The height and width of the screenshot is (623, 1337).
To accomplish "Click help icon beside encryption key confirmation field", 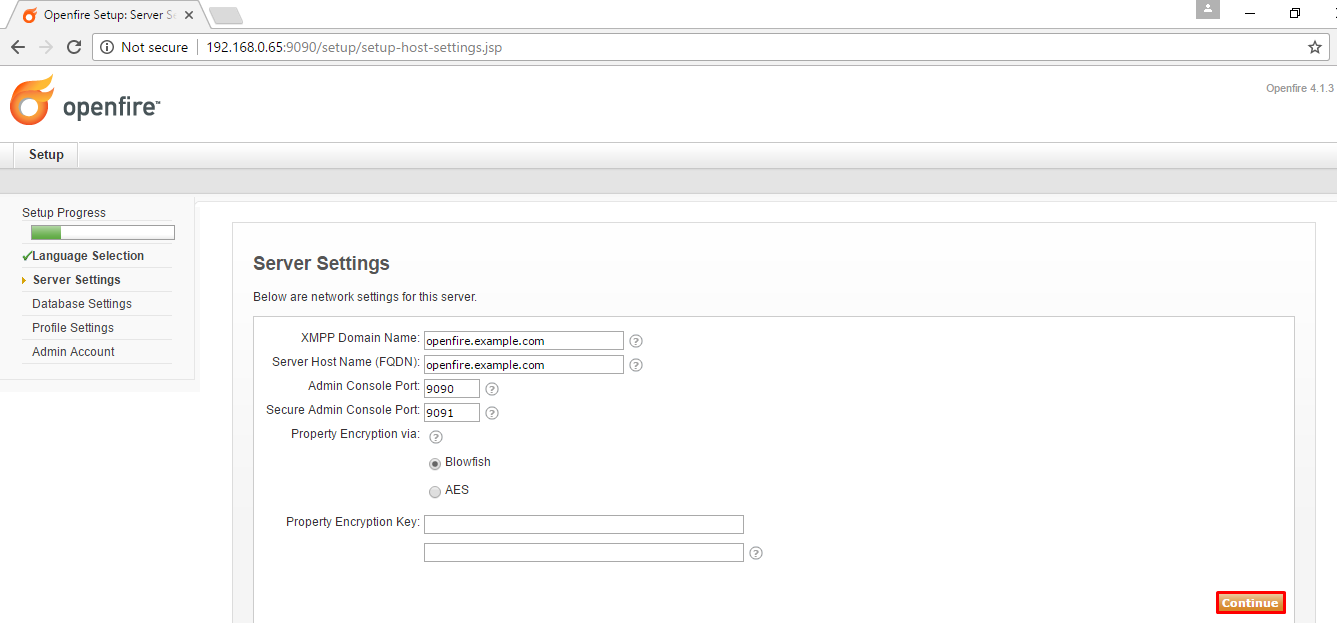I will click(x=756, y=553).
